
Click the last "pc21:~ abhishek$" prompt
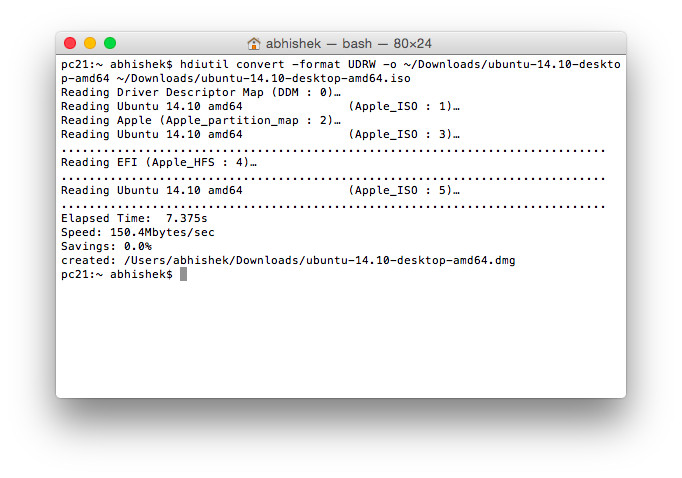point(116,274)
